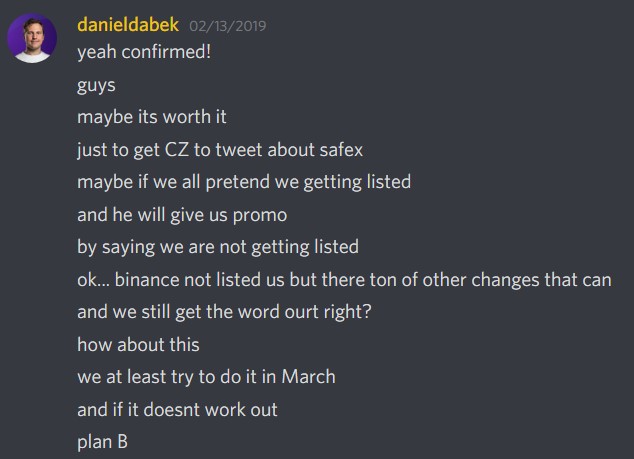This screenshot has height=459, width=634.
Task: Select 'by saying we are not getting listed'
Action: (218, 247)
